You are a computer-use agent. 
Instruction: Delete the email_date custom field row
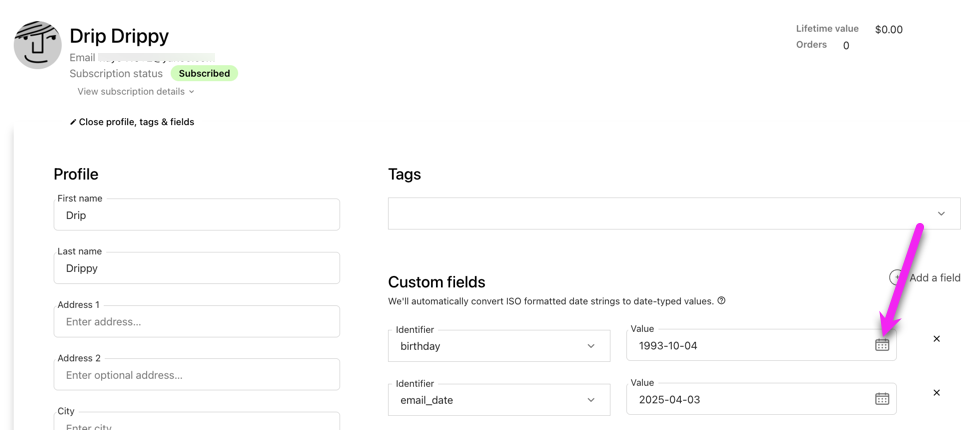[936, 393]
